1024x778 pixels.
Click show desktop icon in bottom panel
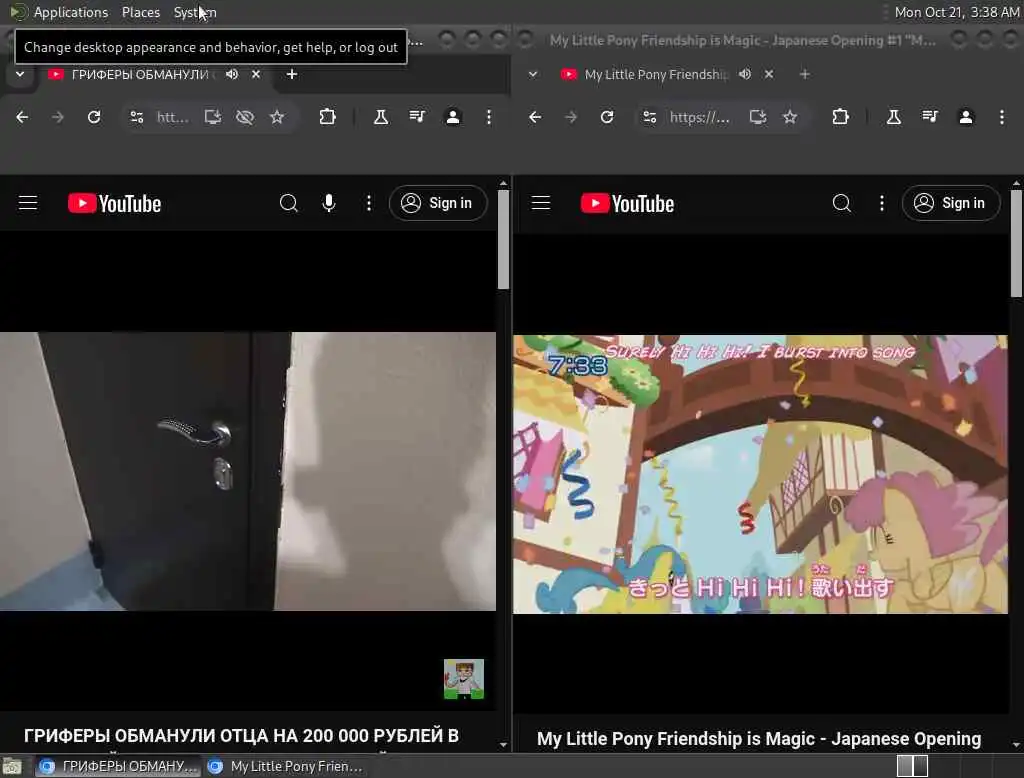point(12,766)
